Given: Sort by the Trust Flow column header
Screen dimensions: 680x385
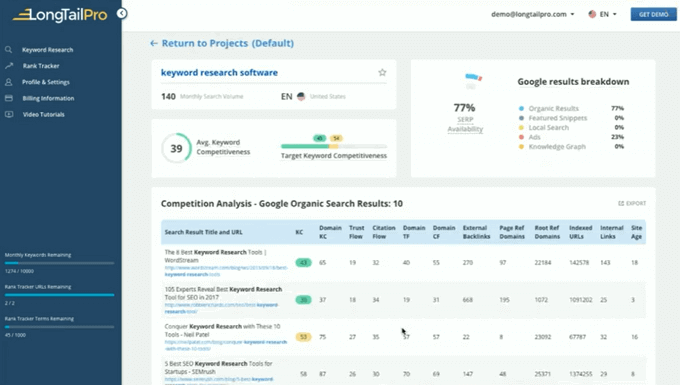Looking at the screenshot, I should (x=356, y=232).
